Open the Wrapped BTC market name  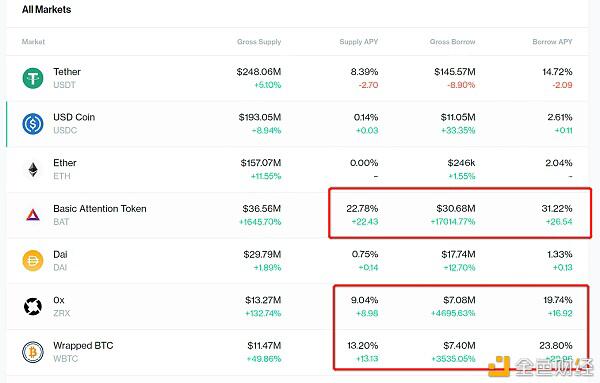coord(83,345)
